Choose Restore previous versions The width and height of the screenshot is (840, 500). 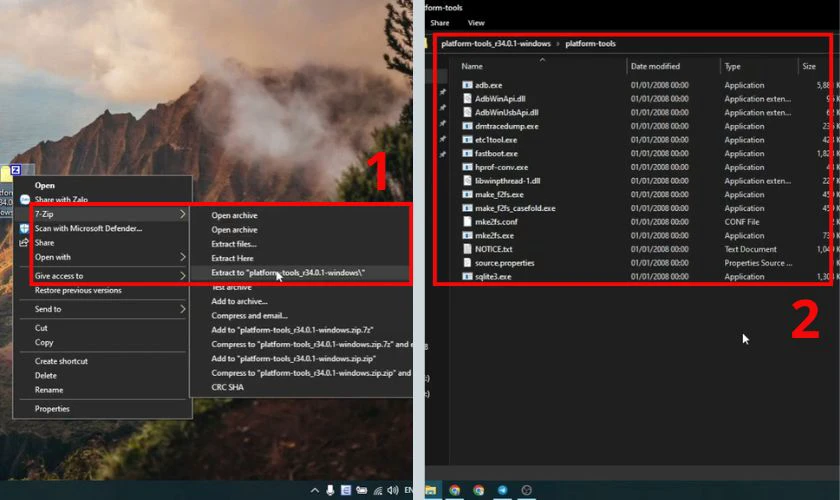click(78, 290)
